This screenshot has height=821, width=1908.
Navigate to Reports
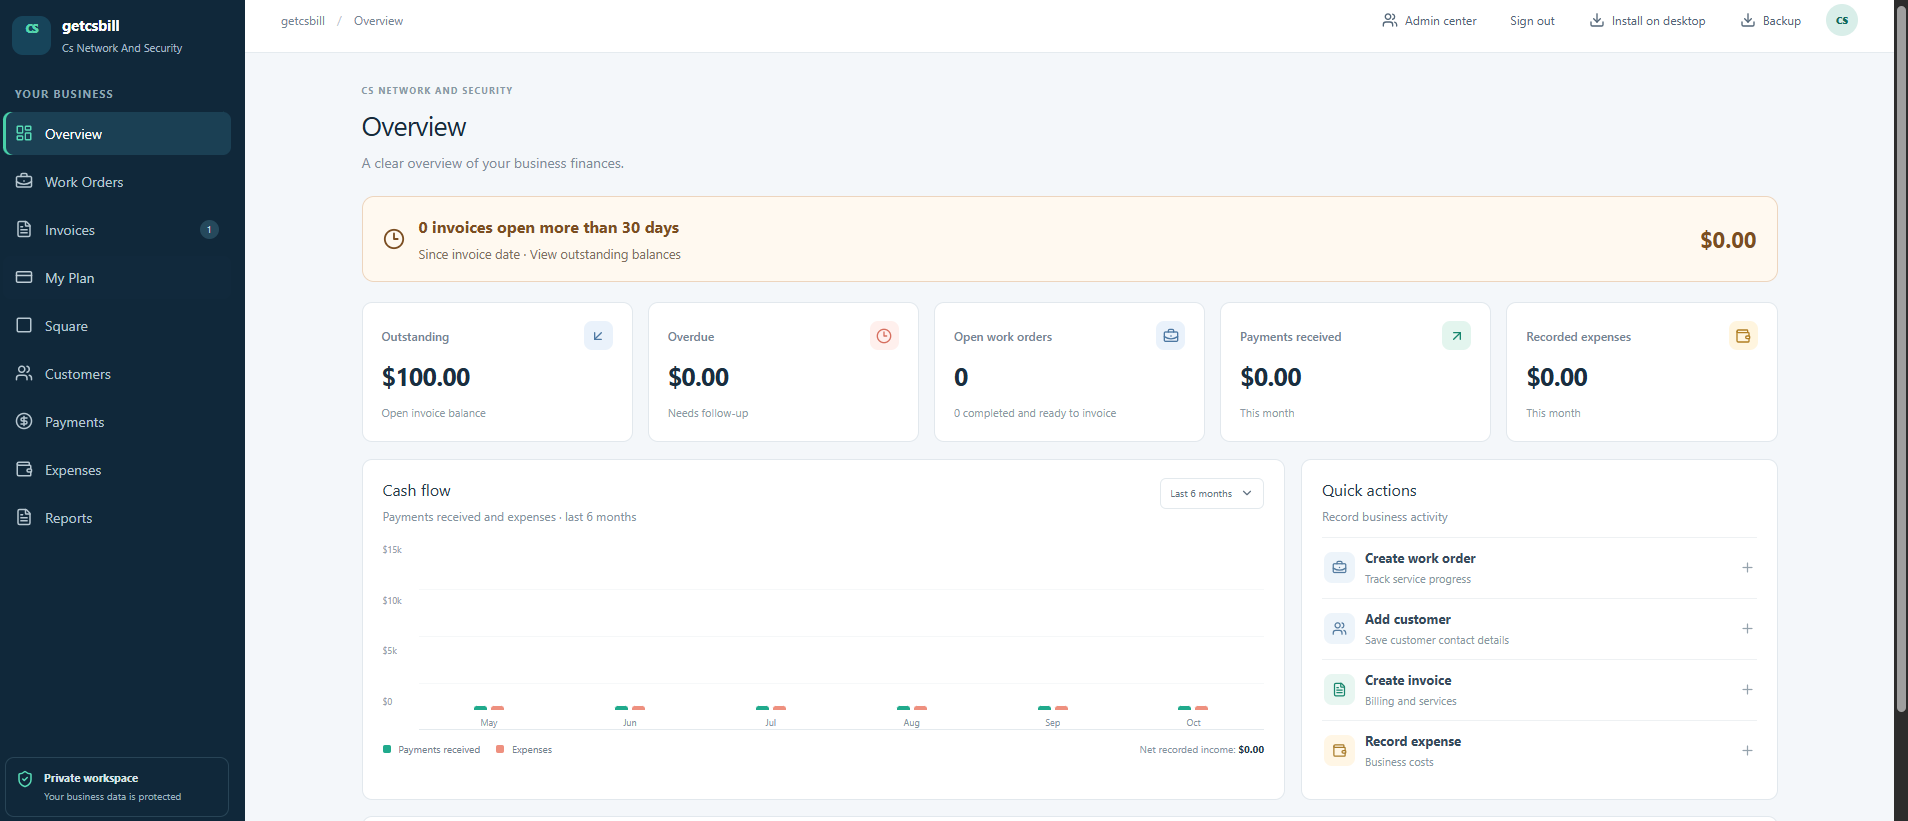point(118,518)
